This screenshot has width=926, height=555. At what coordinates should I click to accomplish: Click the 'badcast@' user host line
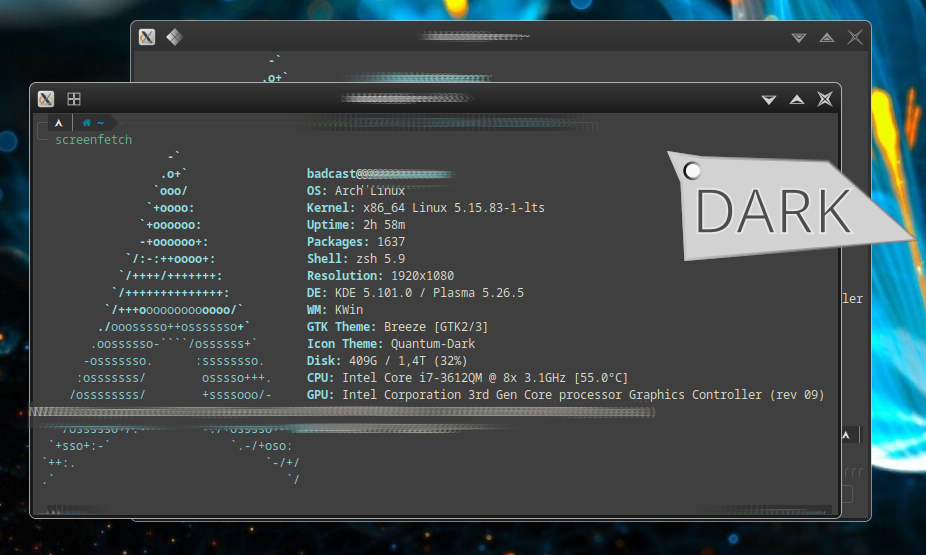[x=381, y=174]
